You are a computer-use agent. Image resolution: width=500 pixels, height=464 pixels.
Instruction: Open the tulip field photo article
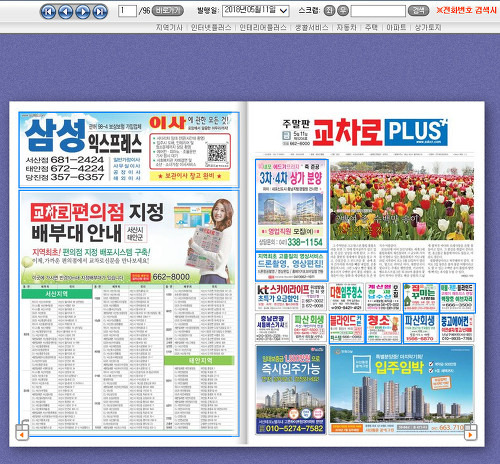402,201
